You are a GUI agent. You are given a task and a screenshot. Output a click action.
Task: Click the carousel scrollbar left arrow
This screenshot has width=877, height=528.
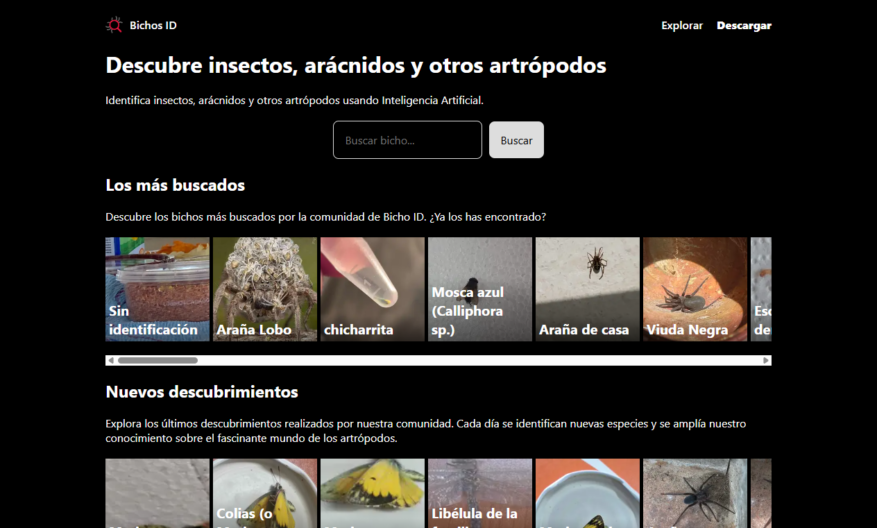pos(111,360)
